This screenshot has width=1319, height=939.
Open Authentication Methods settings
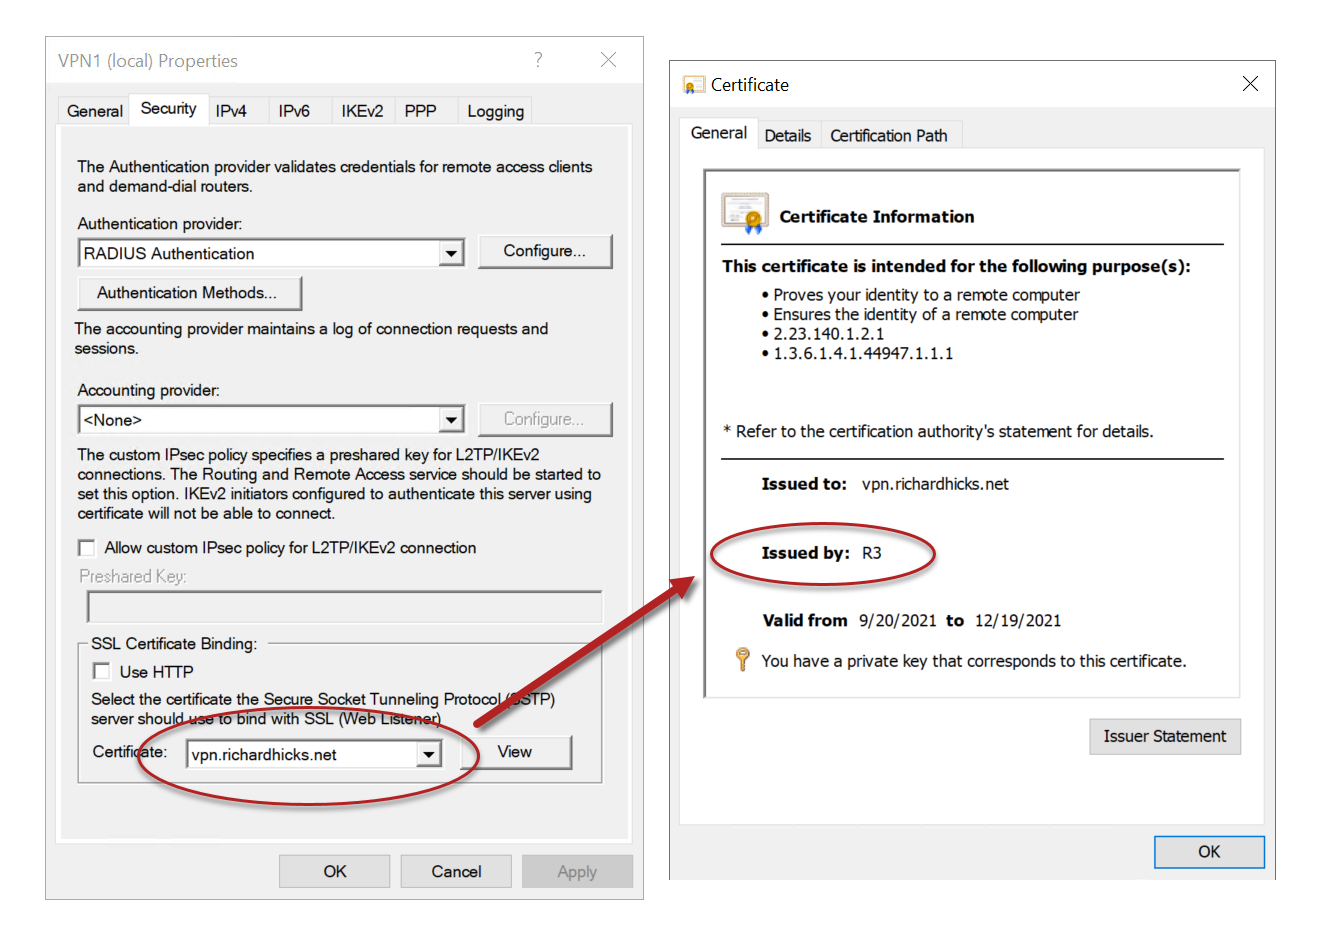pos(188,293)
